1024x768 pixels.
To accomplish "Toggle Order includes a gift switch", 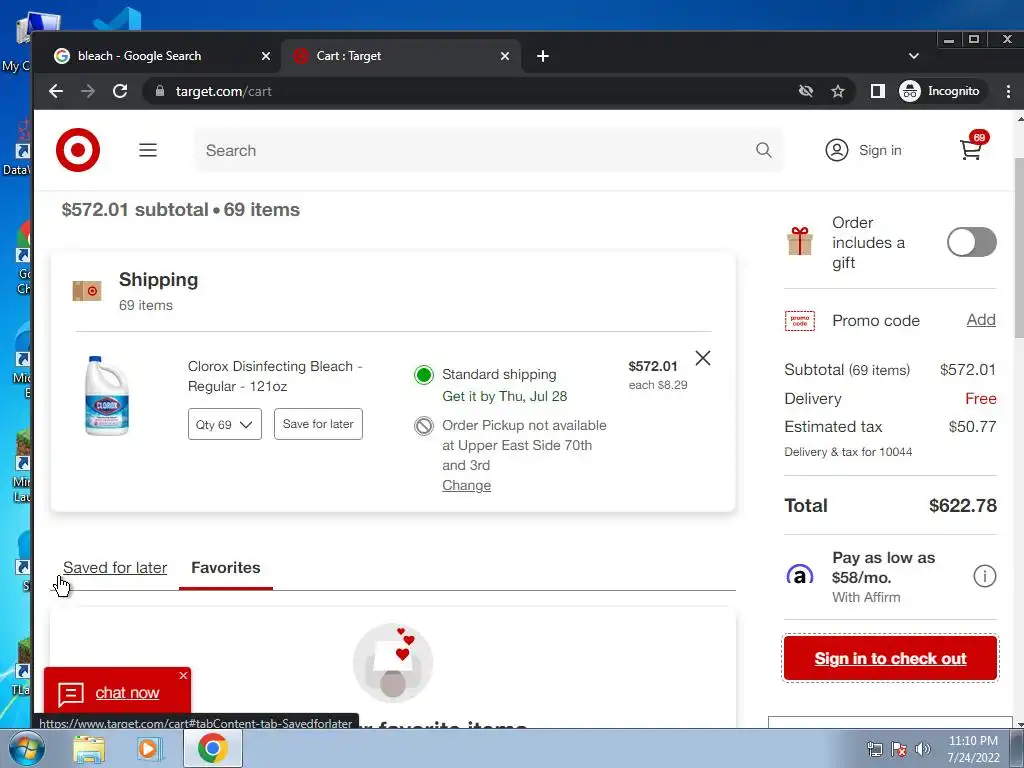I will coord(972,242).
